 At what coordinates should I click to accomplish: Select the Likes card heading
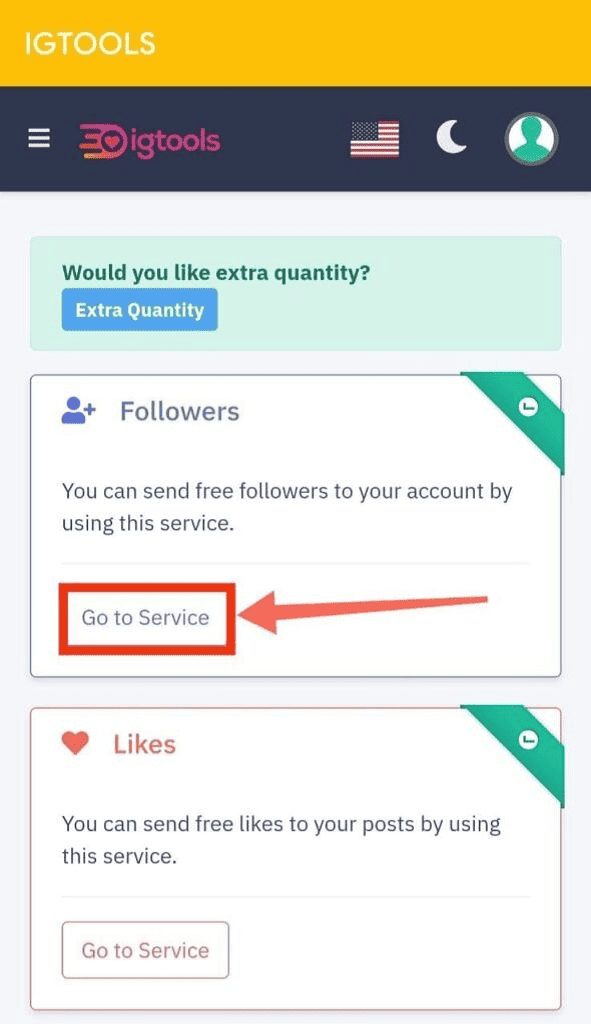click(x=144, y=744)
